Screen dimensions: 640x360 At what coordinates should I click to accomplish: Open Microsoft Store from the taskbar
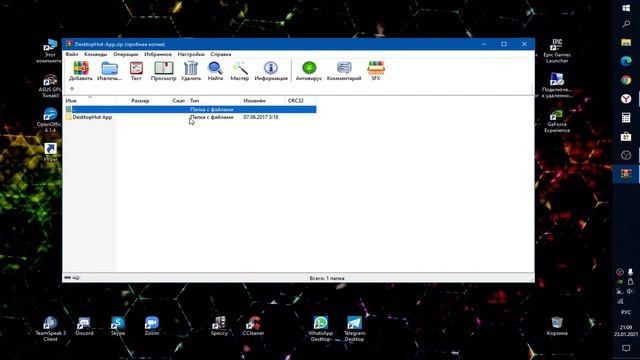click(626, 136)
